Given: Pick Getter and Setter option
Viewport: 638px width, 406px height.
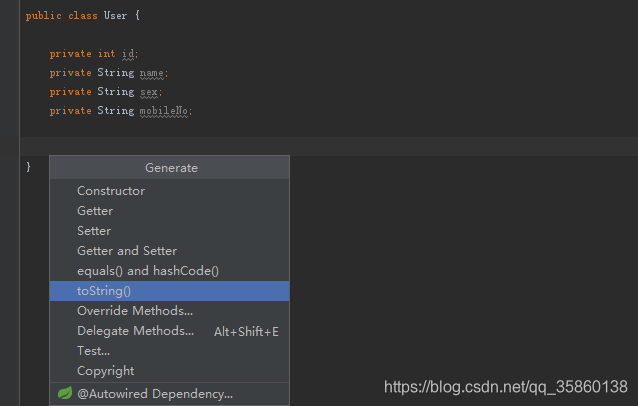Looking at the screenshot, I should tap(169, 251).
